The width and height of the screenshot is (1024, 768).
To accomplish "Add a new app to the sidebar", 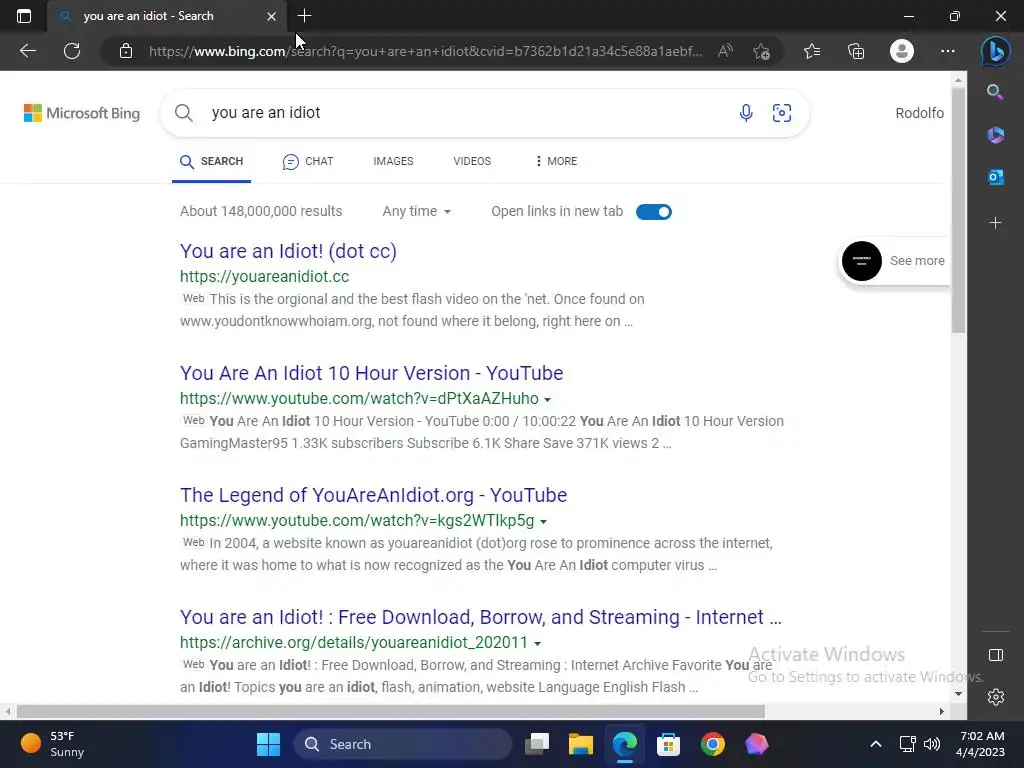I will pyautogui.click(x=995, y=223).
